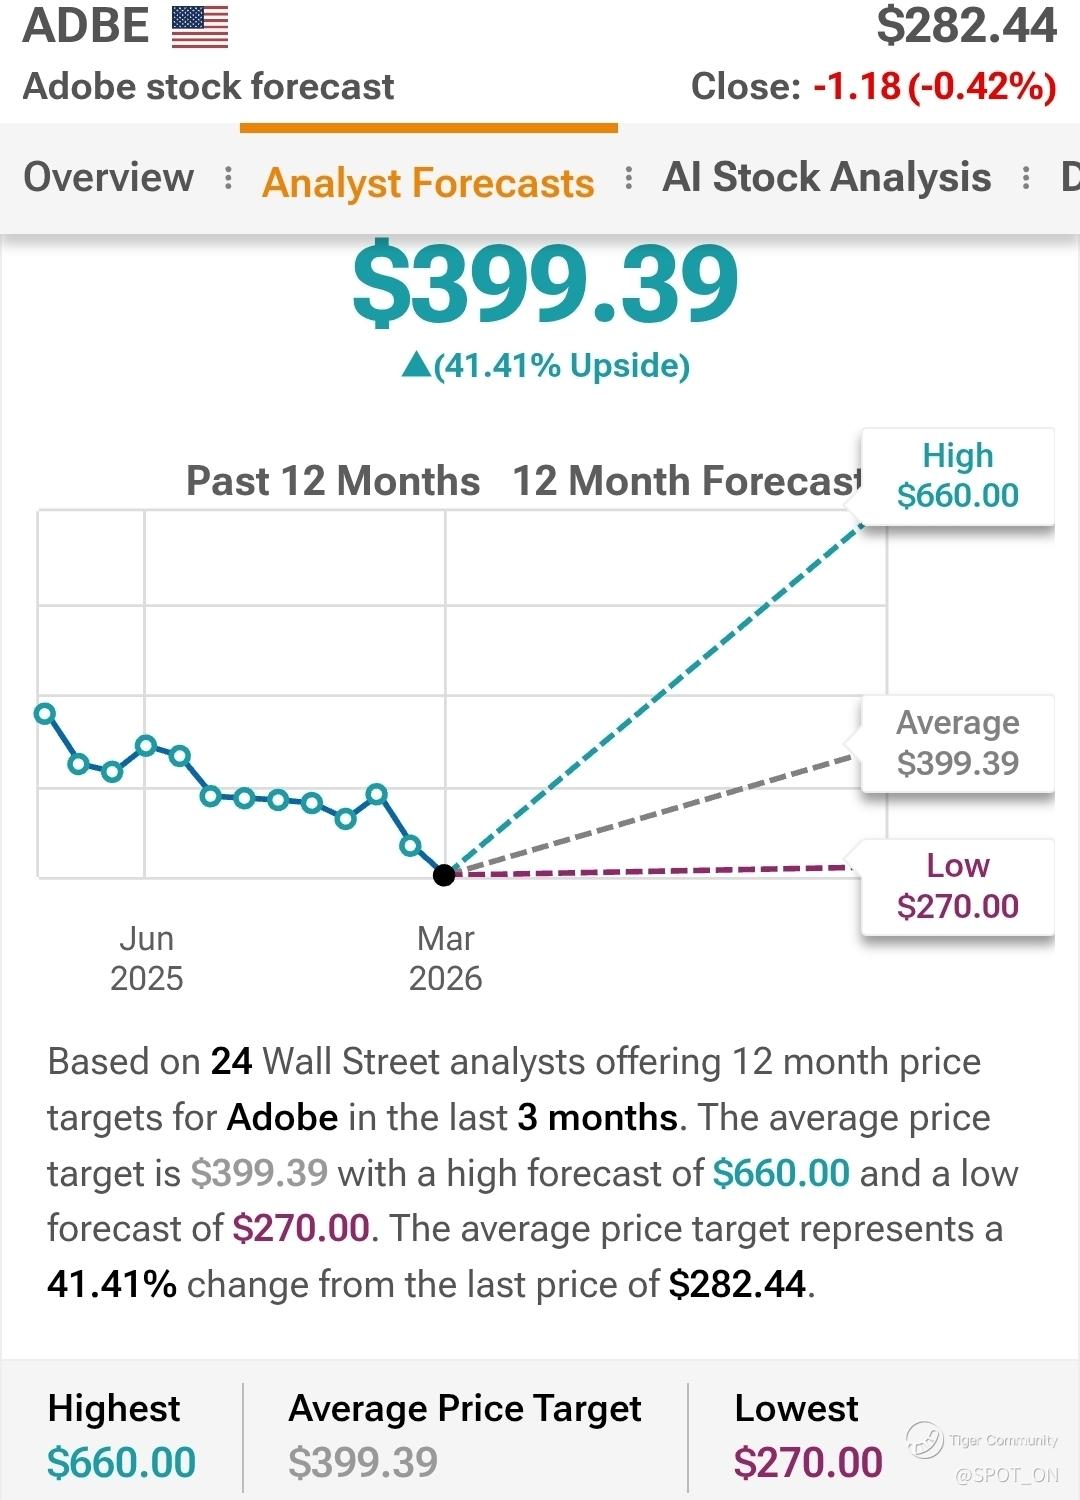Click the upside triangle arrow icon

tap(415, 366)
